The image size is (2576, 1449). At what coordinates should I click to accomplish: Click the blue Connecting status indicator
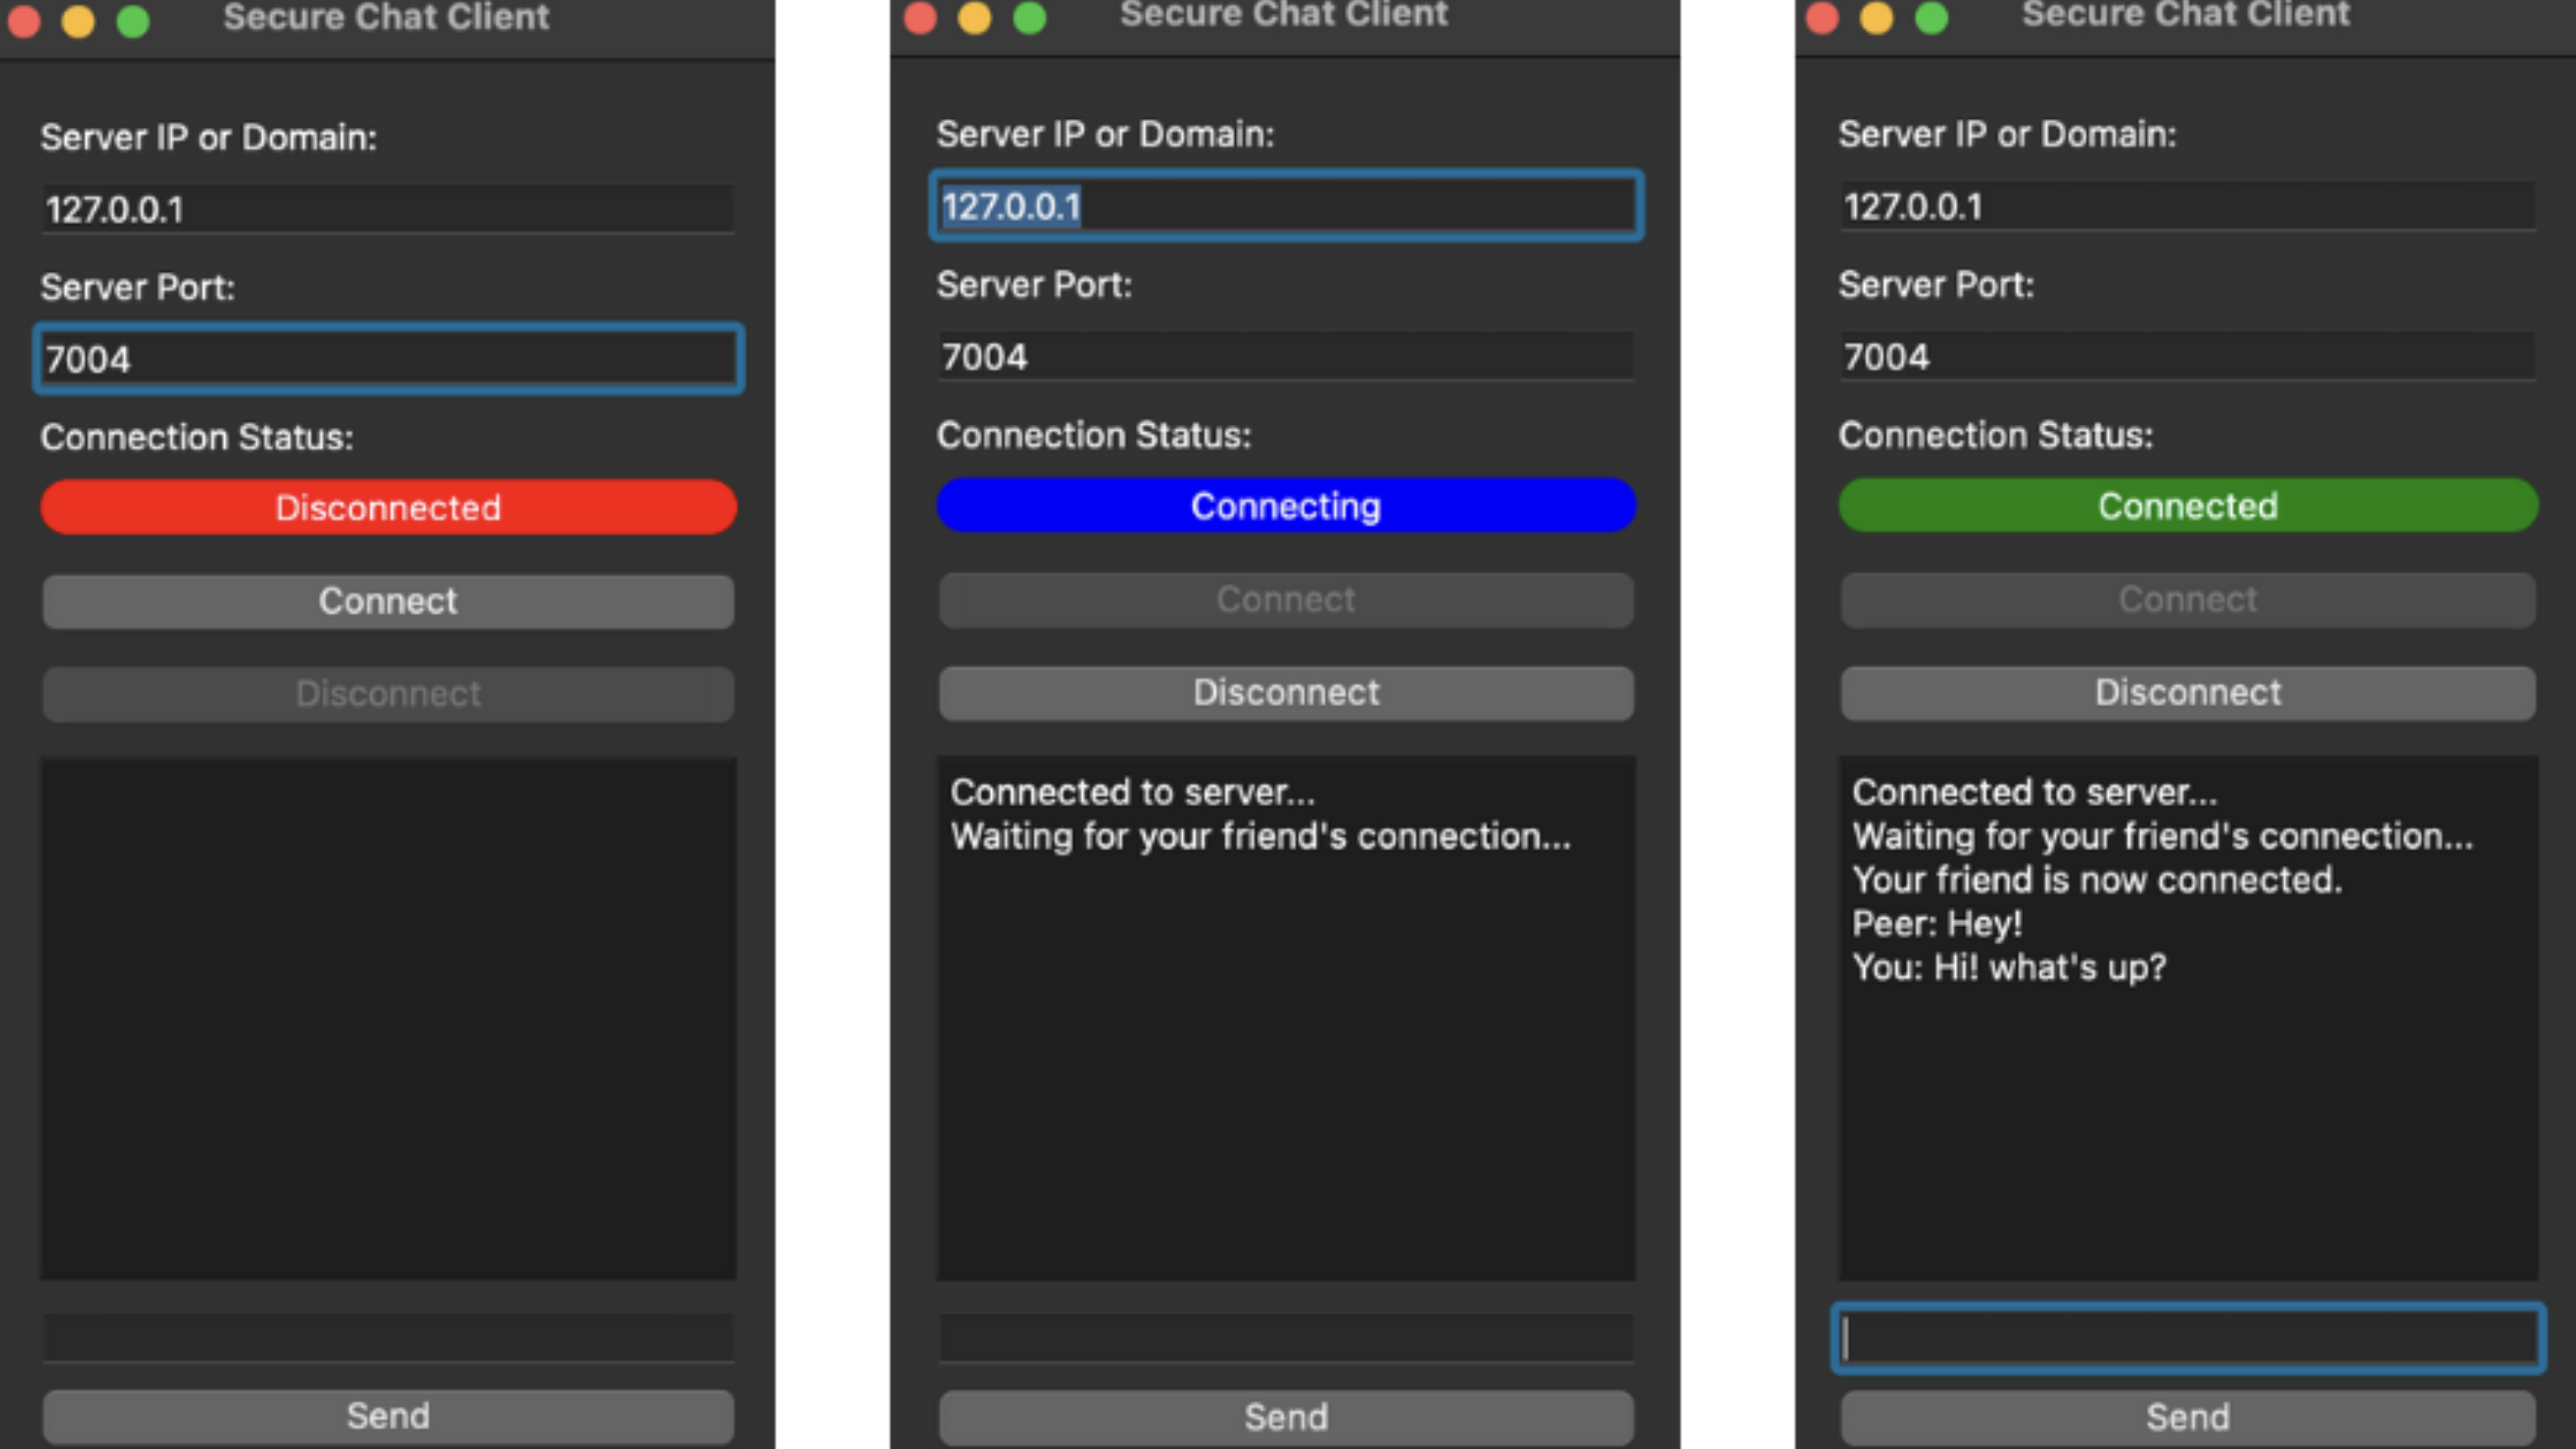coord(1286,505)
